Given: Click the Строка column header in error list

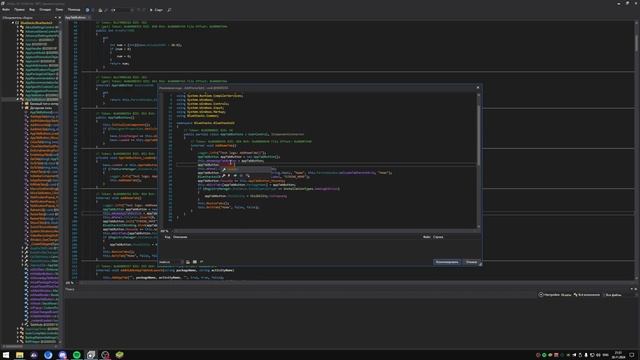Looking at the screenshot, I should [x=438, y=237].
